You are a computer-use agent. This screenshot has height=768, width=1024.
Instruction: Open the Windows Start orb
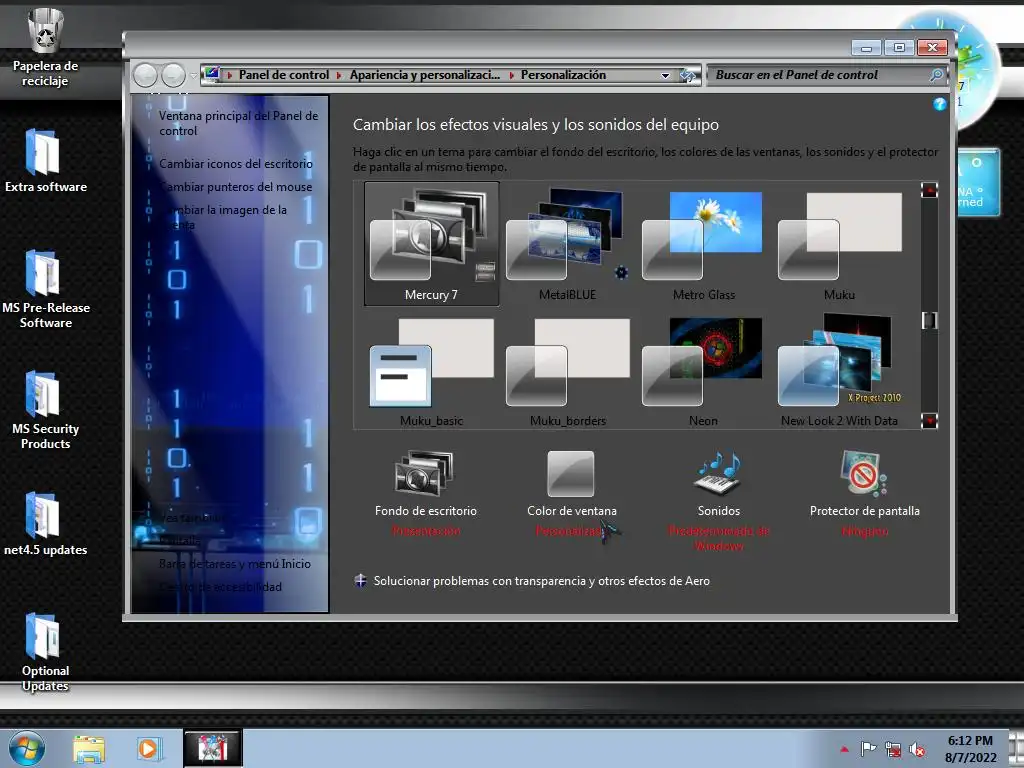[x=27, y=748]
